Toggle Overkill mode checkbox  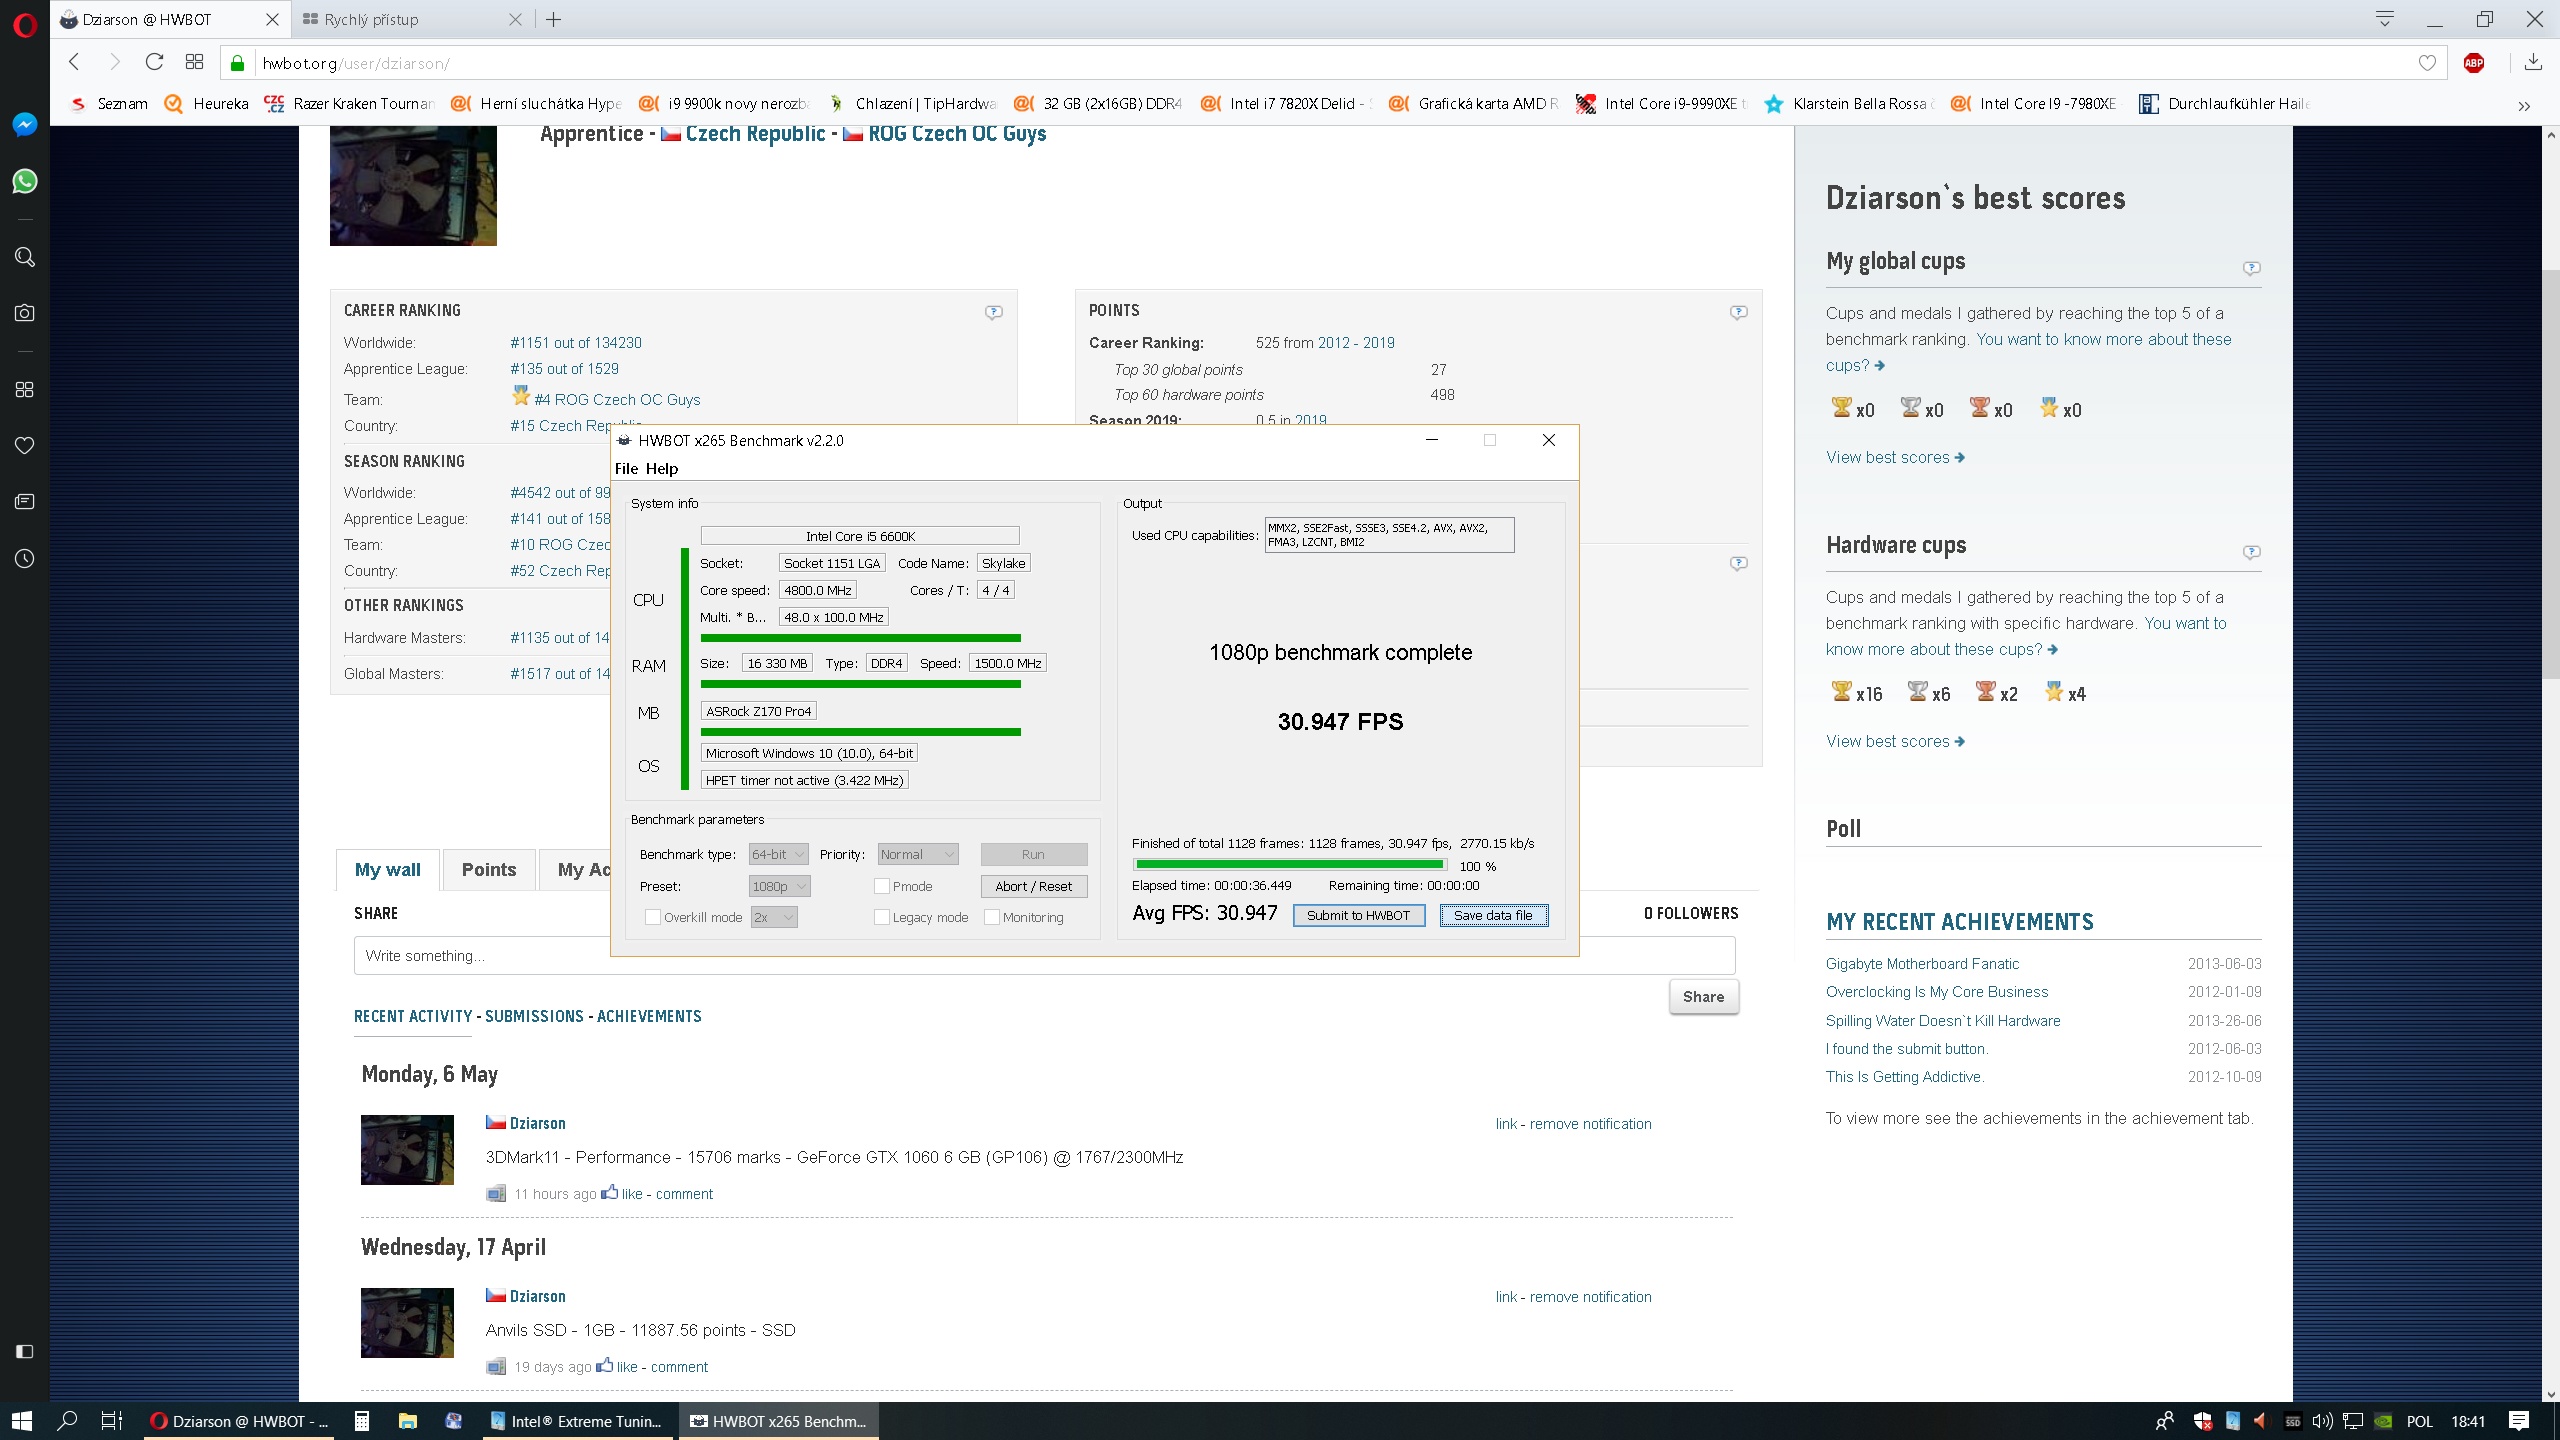point(653,917)
